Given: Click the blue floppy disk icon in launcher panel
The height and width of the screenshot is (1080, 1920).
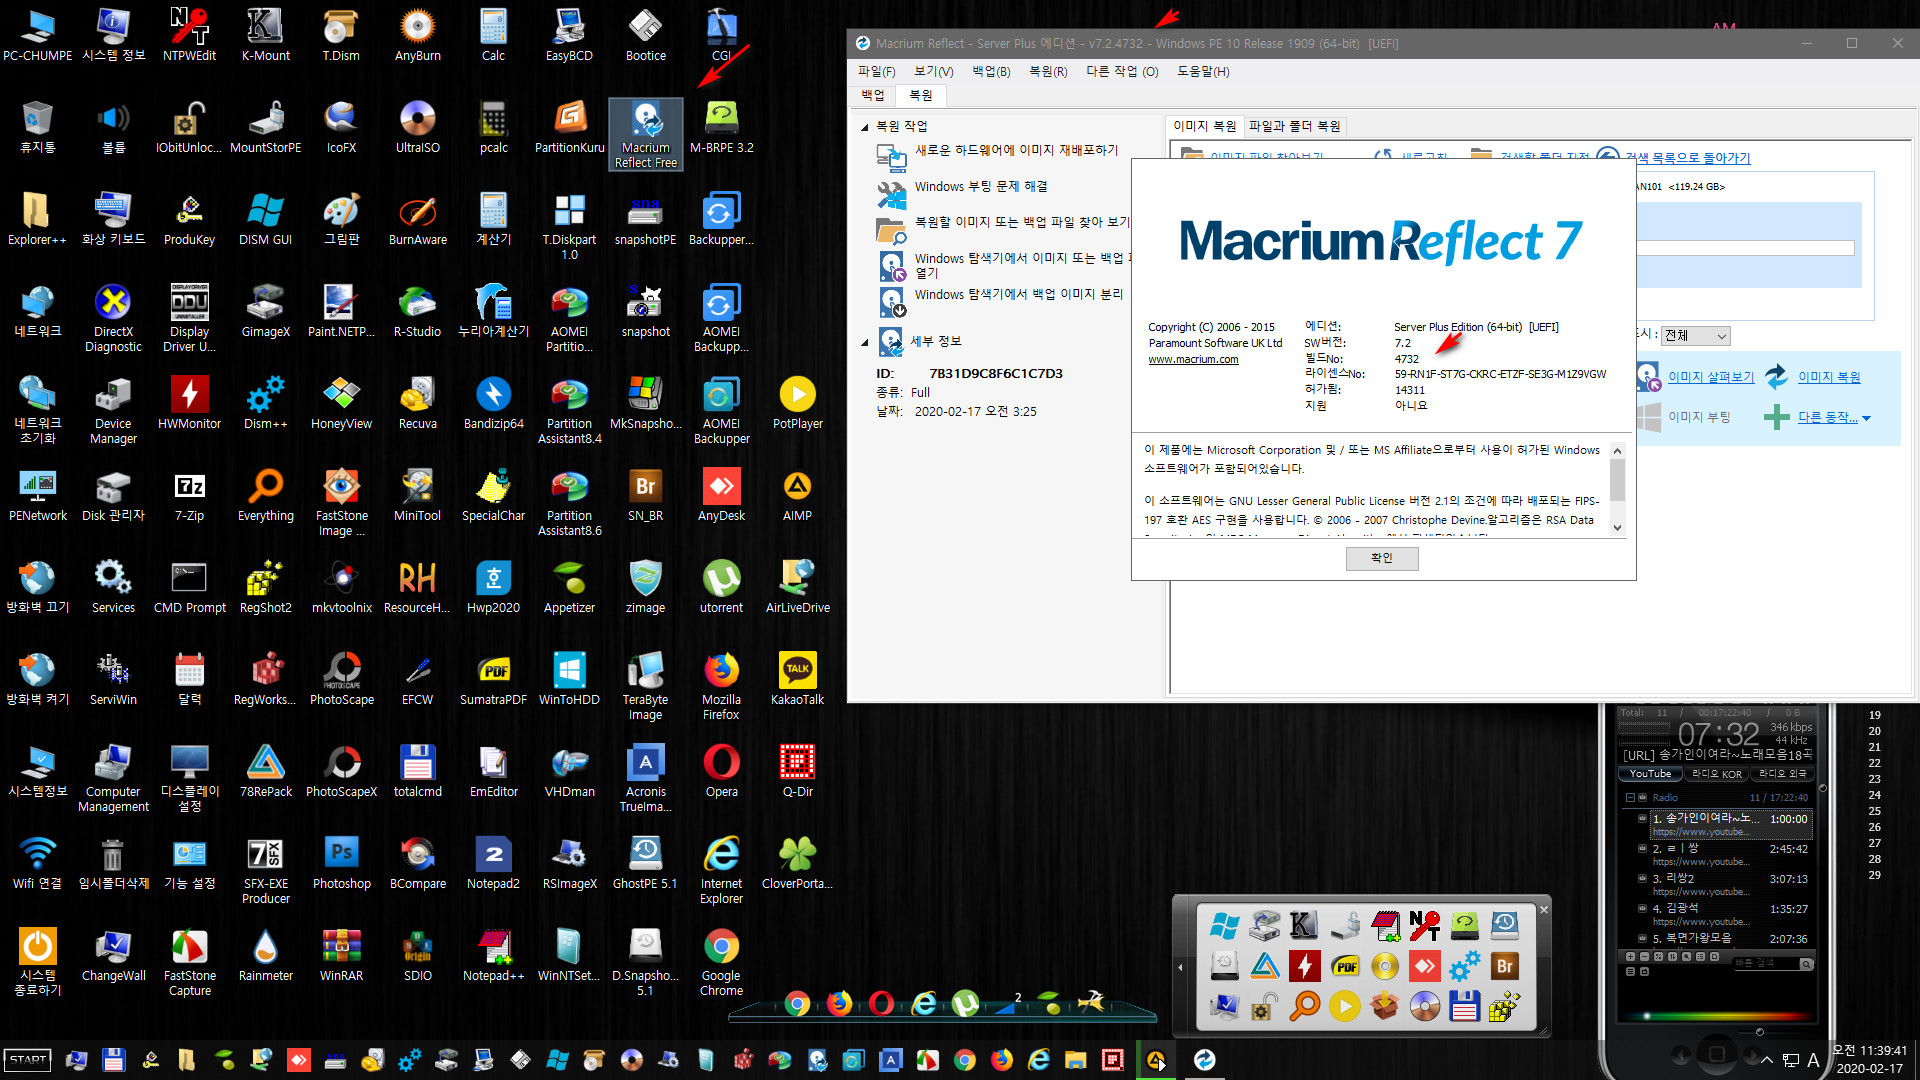Looking at the screenshot, I should (1464, 1006).
